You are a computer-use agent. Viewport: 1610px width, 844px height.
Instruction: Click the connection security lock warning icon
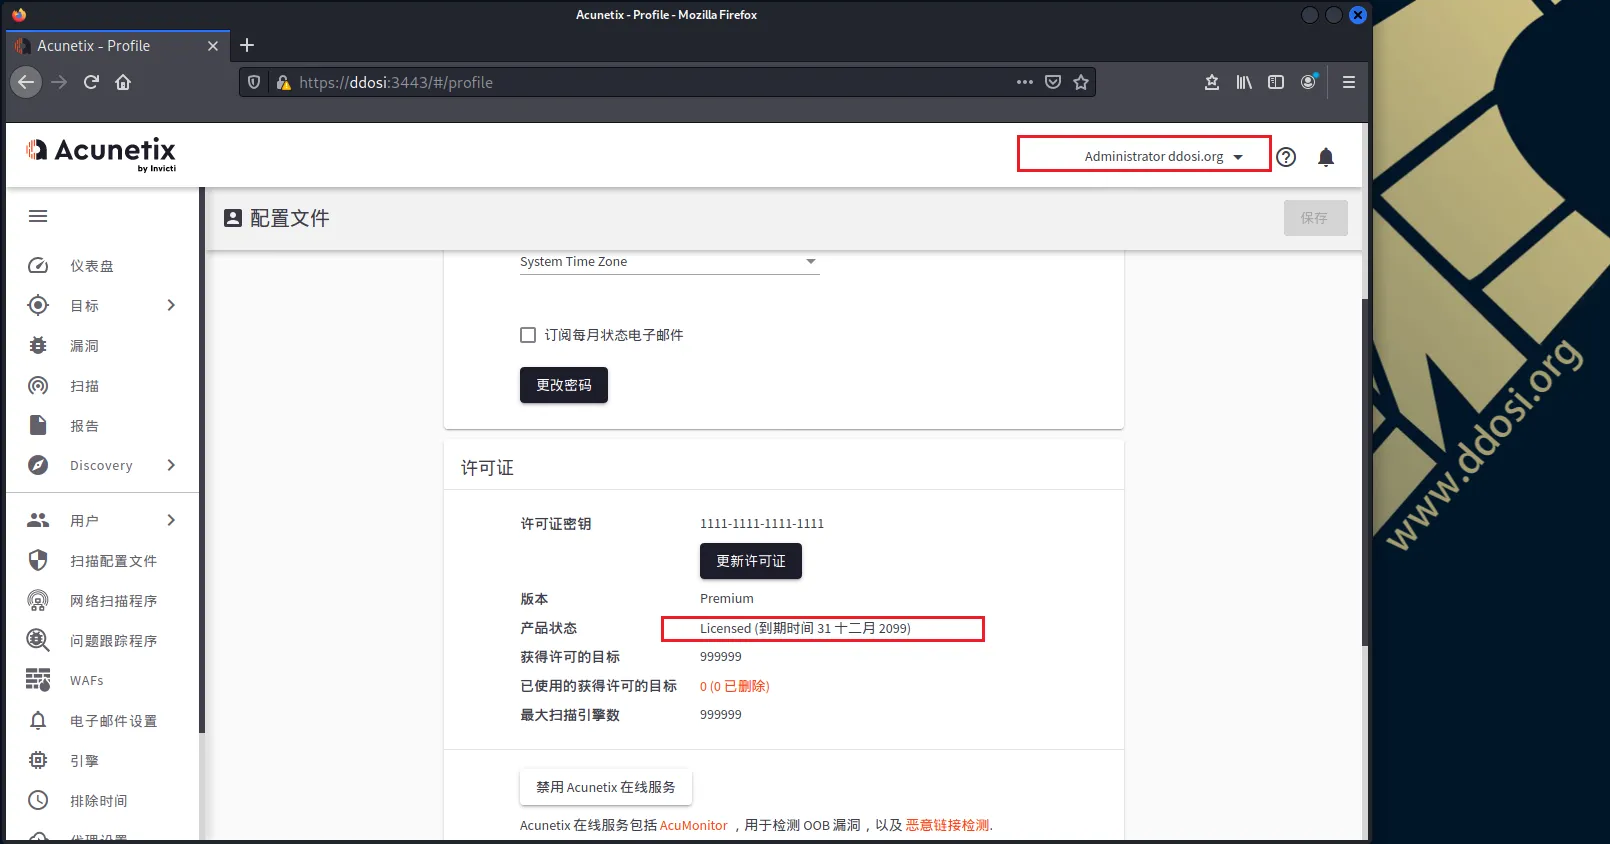284,82
